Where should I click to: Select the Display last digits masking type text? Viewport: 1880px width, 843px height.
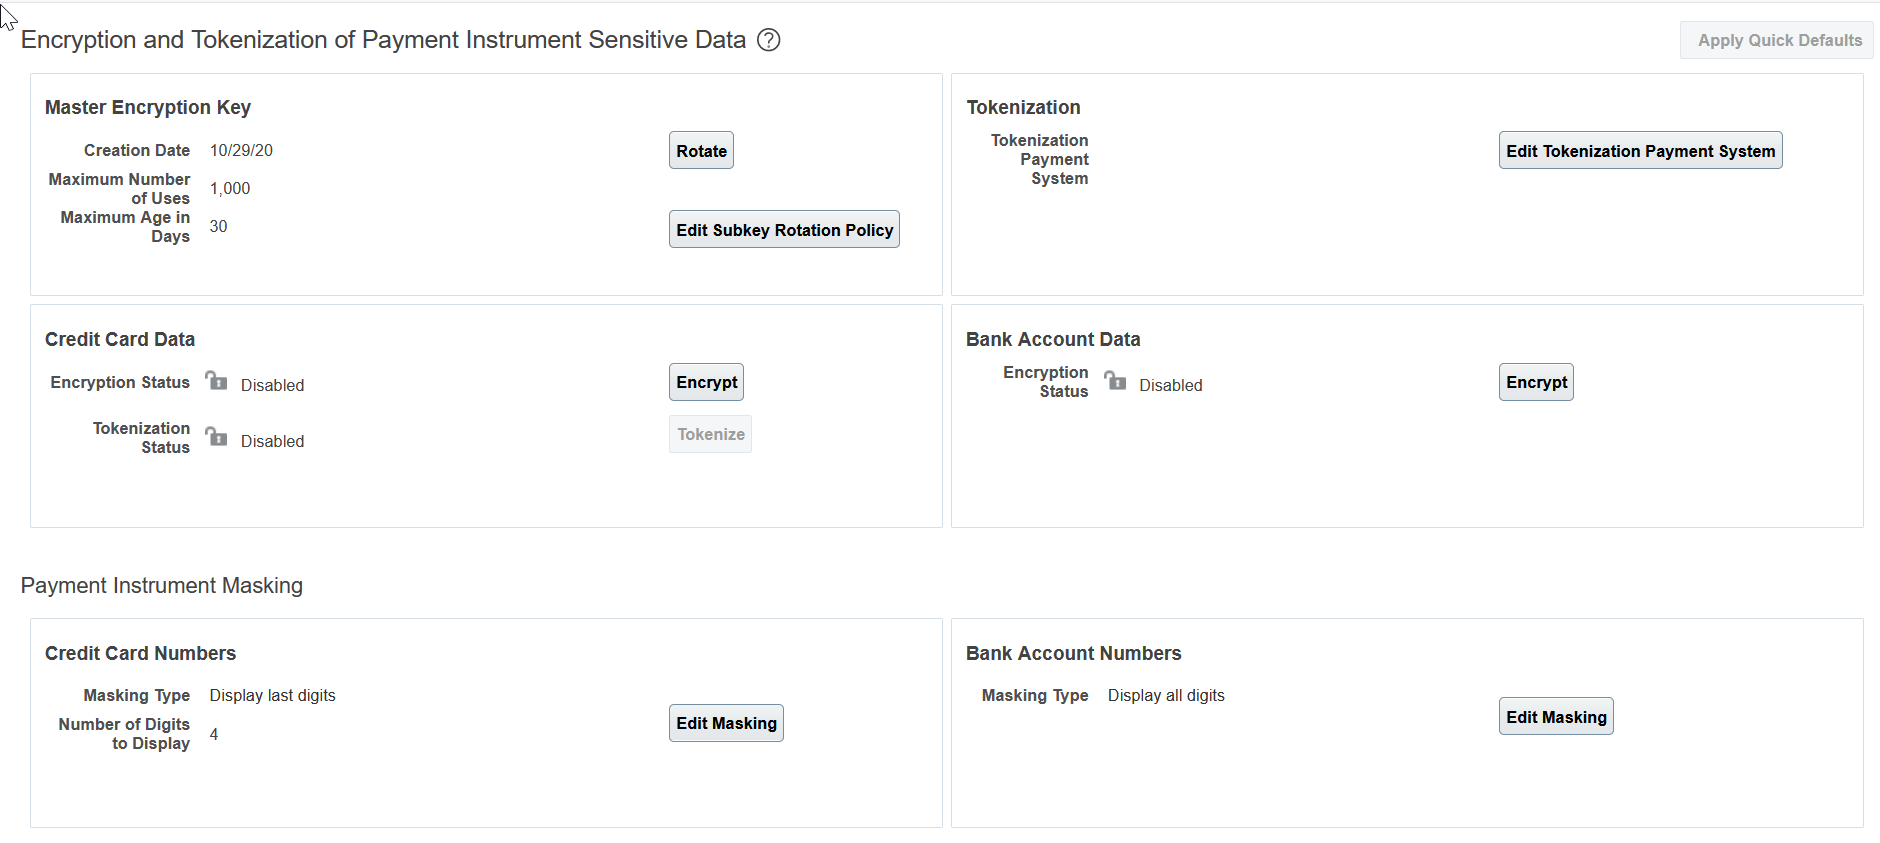coord(272,695)
